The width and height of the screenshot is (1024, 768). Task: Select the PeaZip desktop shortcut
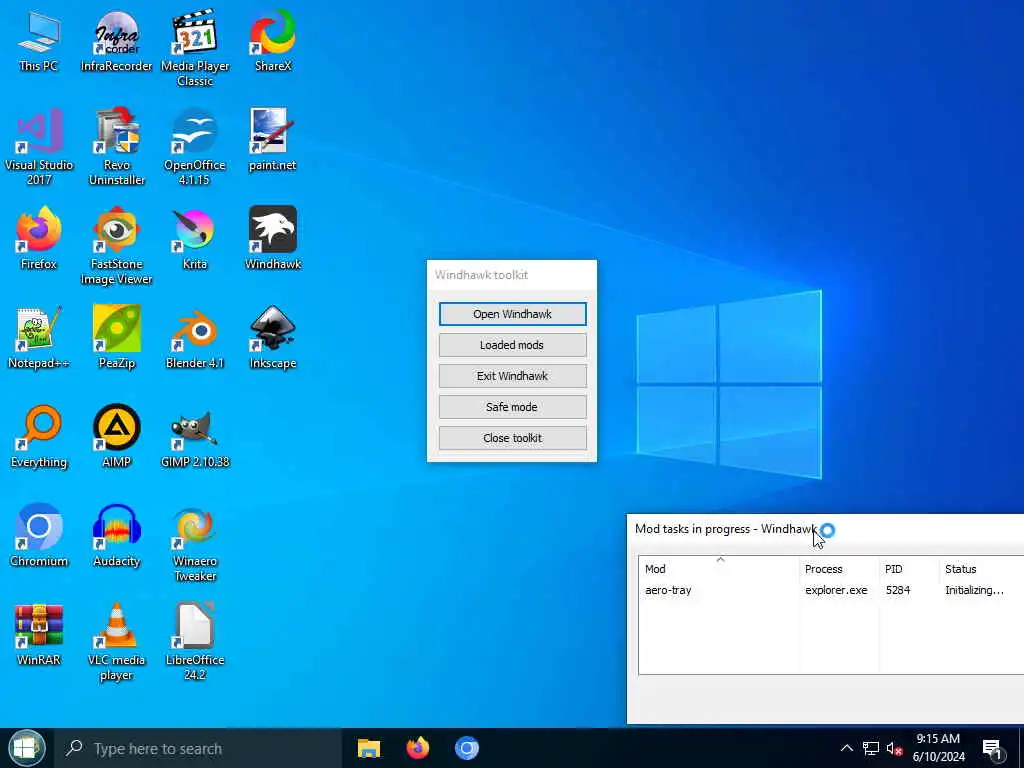click(116, 338)
